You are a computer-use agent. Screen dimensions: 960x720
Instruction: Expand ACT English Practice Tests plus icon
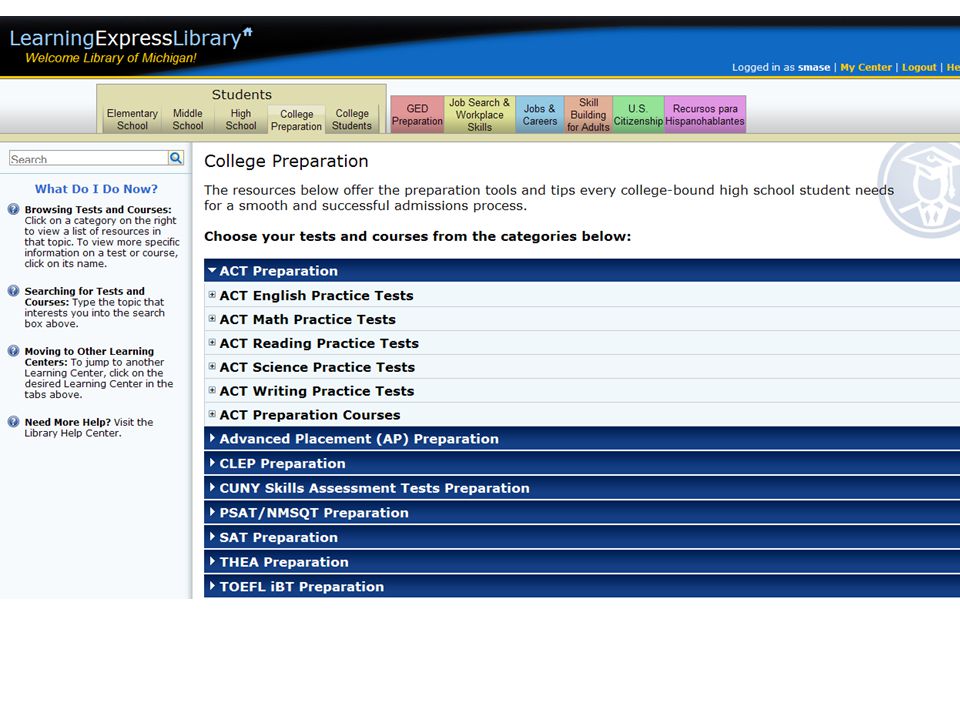click(x=212, y=295)
